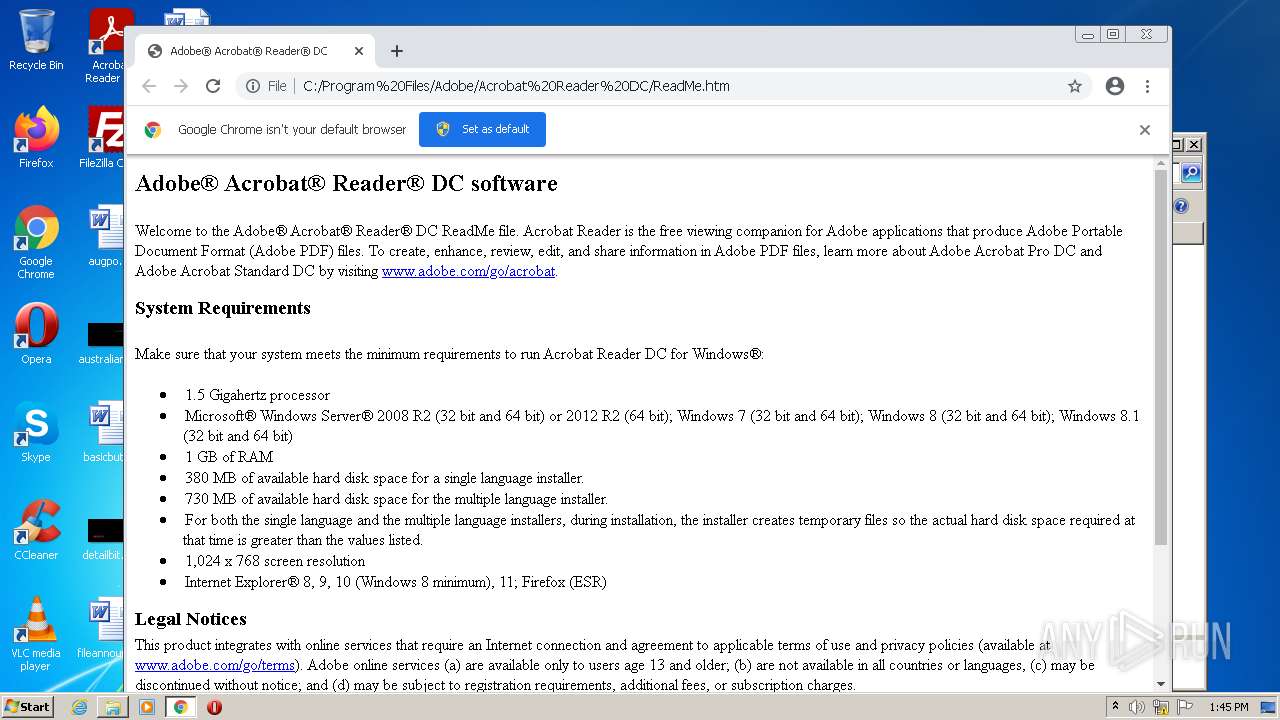Open augpo Word document on desktop
The image size is (1280, 720).
[104, 236]
